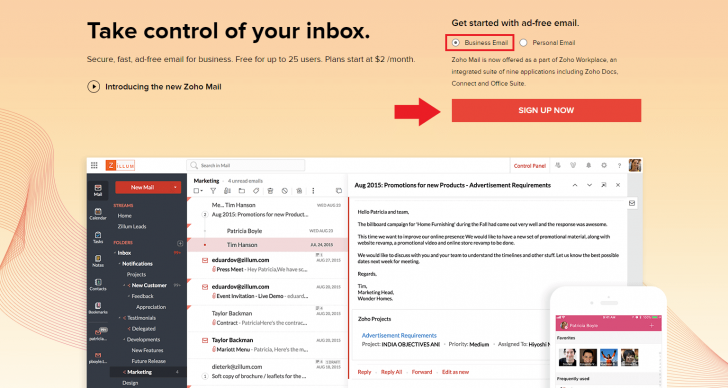The image size is (728, 388).
Task: Click the spam block icon in mail toolbar
Action: click(x=285, y=191)
